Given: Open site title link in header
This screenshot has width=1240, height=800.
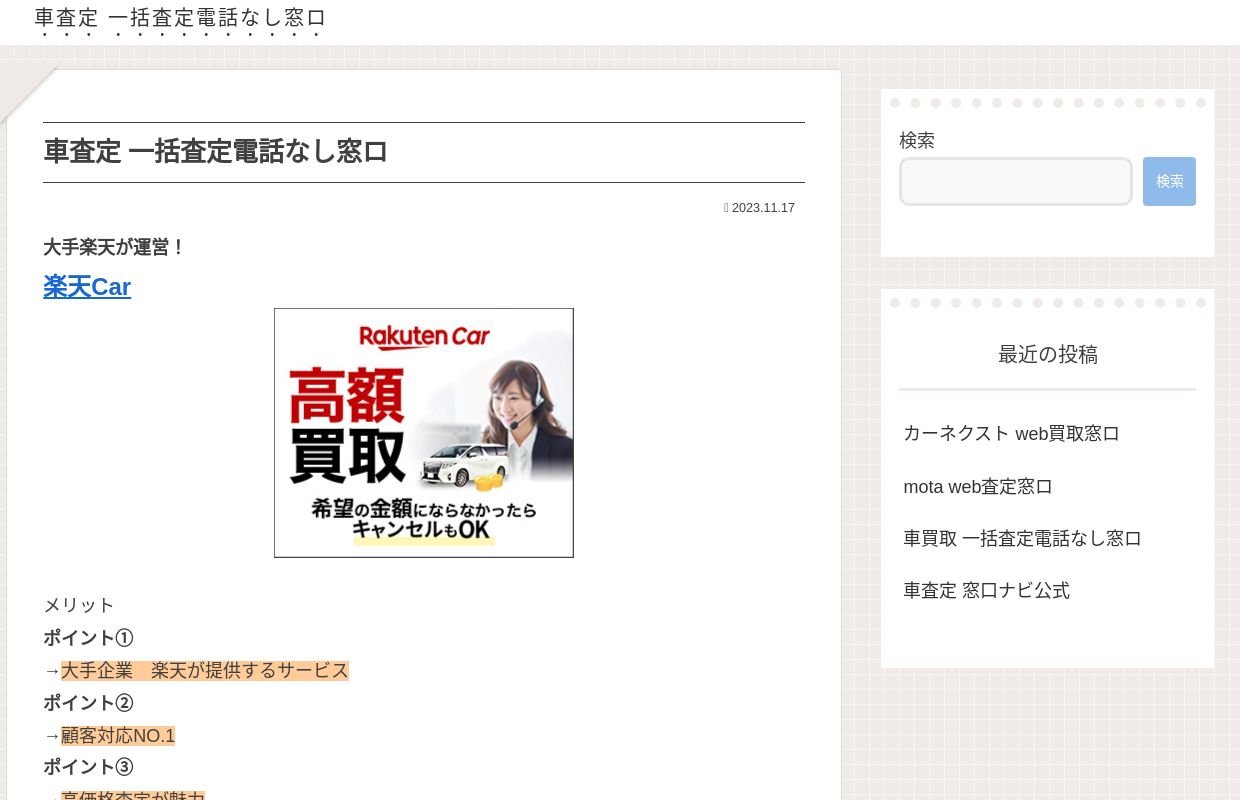Looking at the screenshot, I should click(x=180, y=18).
